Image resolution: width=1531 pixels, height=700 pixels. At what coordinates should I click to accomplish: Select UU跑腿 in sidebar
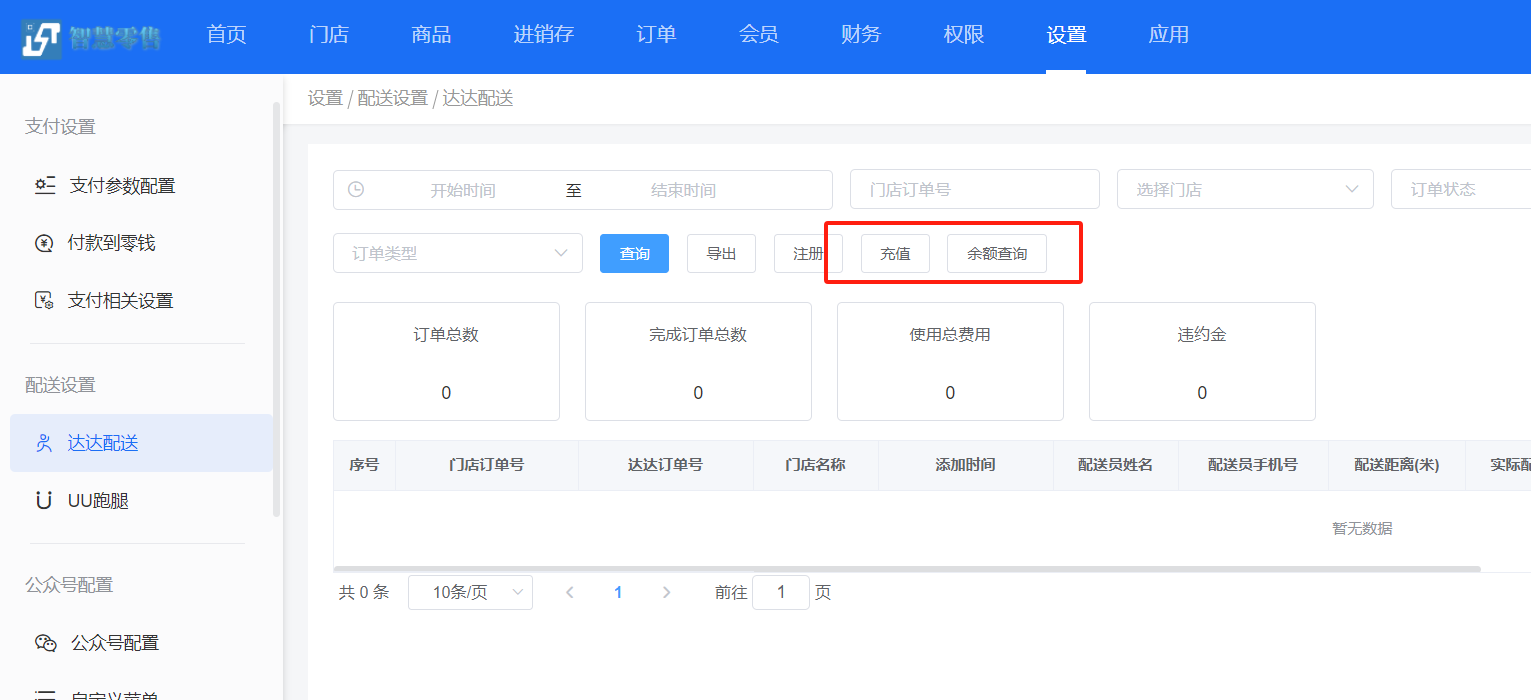[x=141, y=500]
